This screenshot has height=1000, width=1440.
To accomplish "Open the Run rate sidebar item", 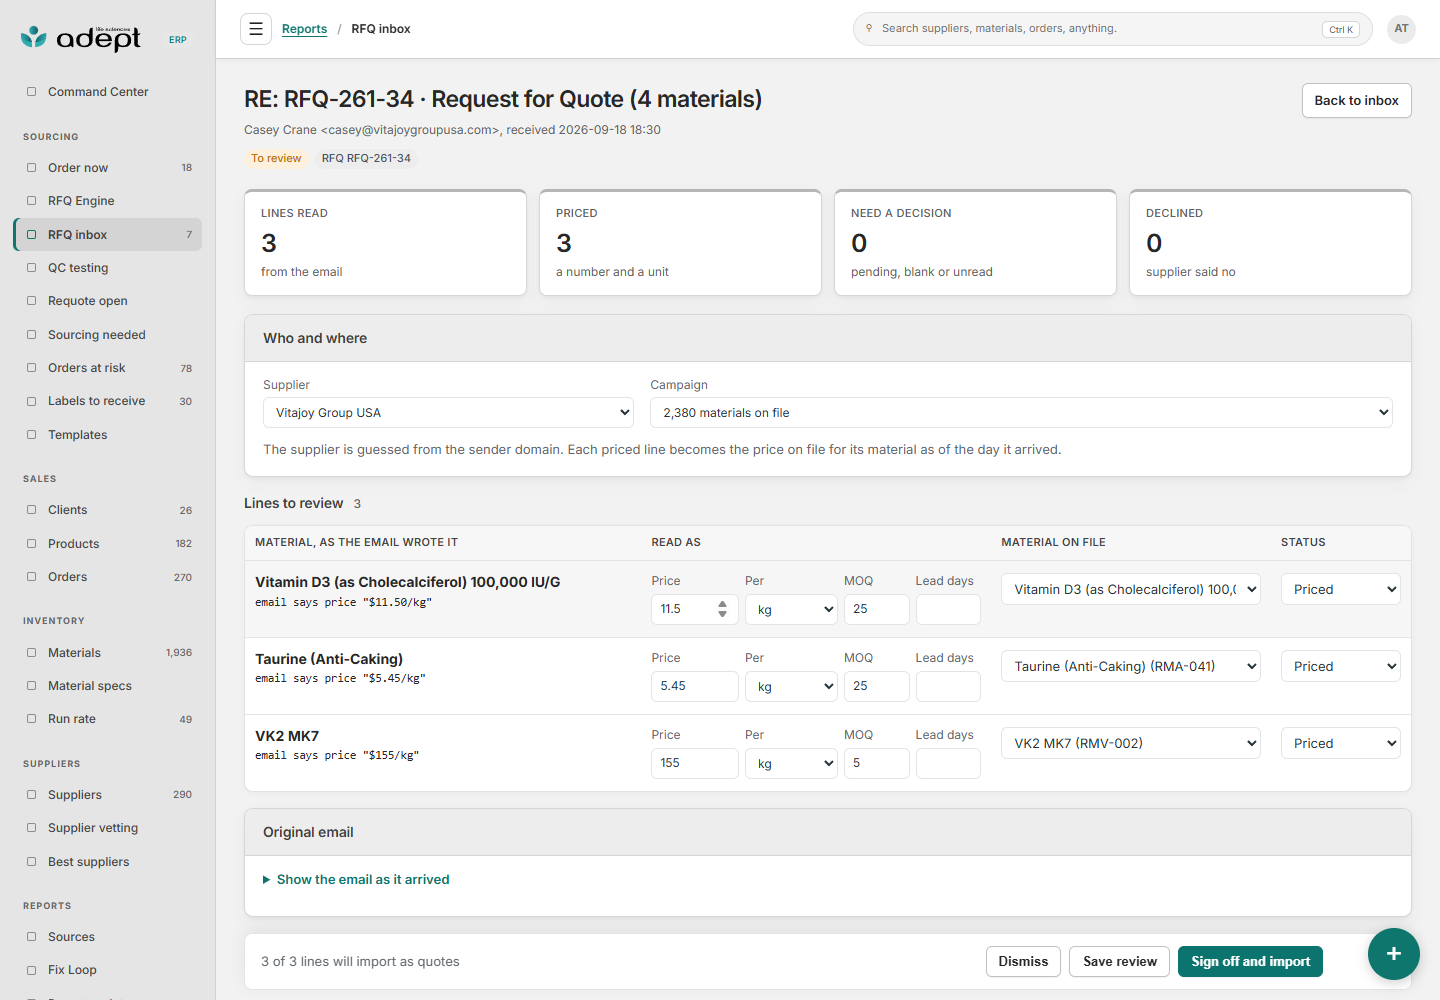I will click(x=108, y=719).
